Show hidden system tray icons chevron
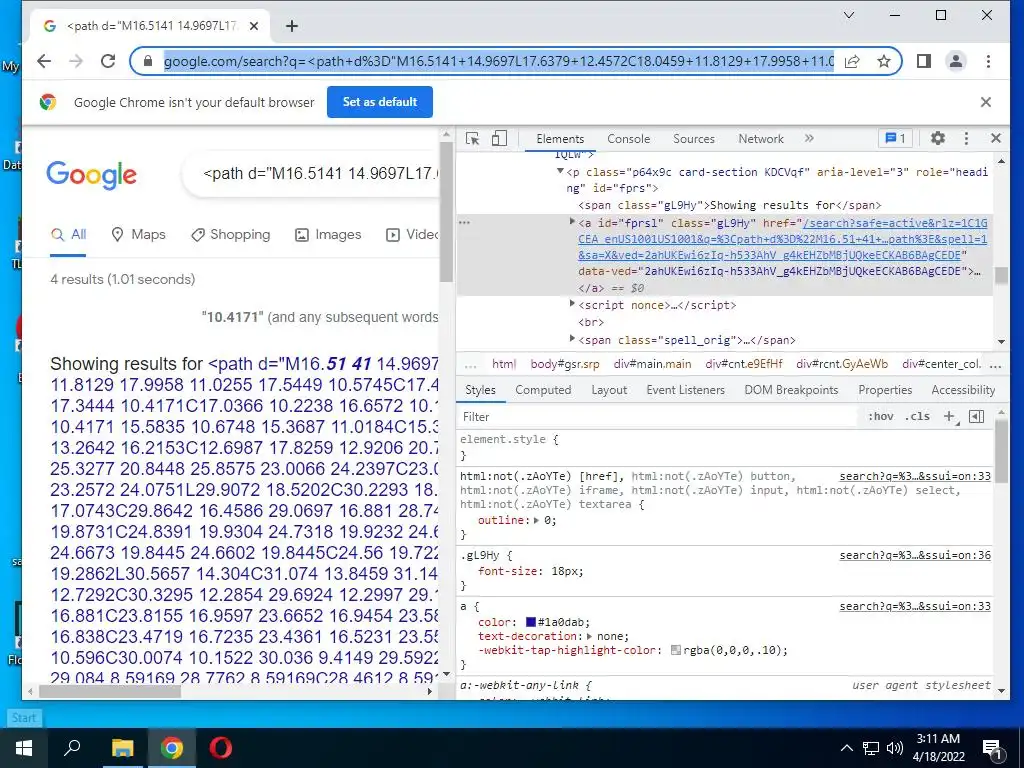This screenshot has width=1024, height=768. (x=846, y=748)
